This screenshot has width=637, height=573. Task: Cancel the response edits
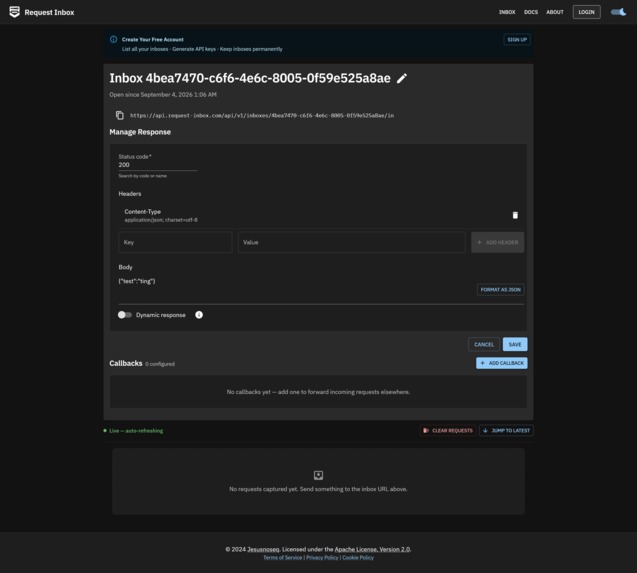484,345
